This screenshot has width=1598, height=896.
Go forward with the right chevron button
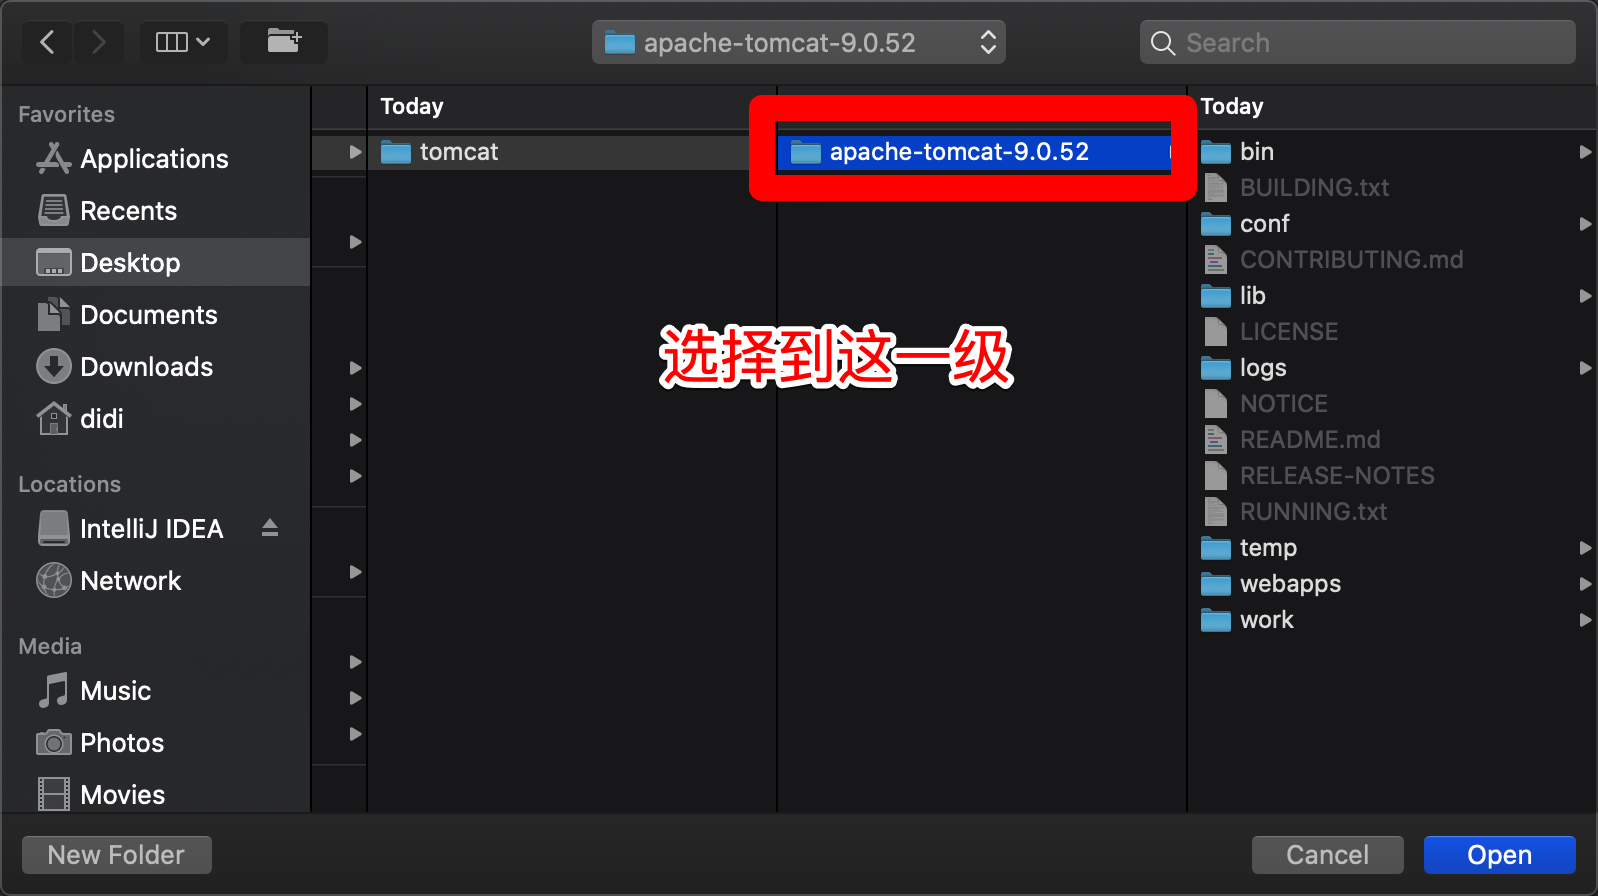pyautogui.click(x=98, y=42)
